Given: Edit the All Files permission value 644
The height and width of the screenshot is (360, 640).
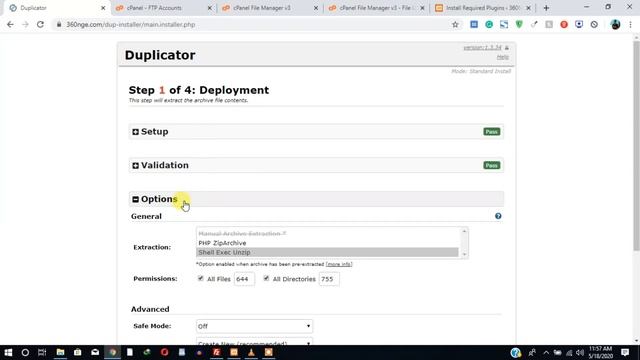Looking at the screenshot, I should [244, 279].
